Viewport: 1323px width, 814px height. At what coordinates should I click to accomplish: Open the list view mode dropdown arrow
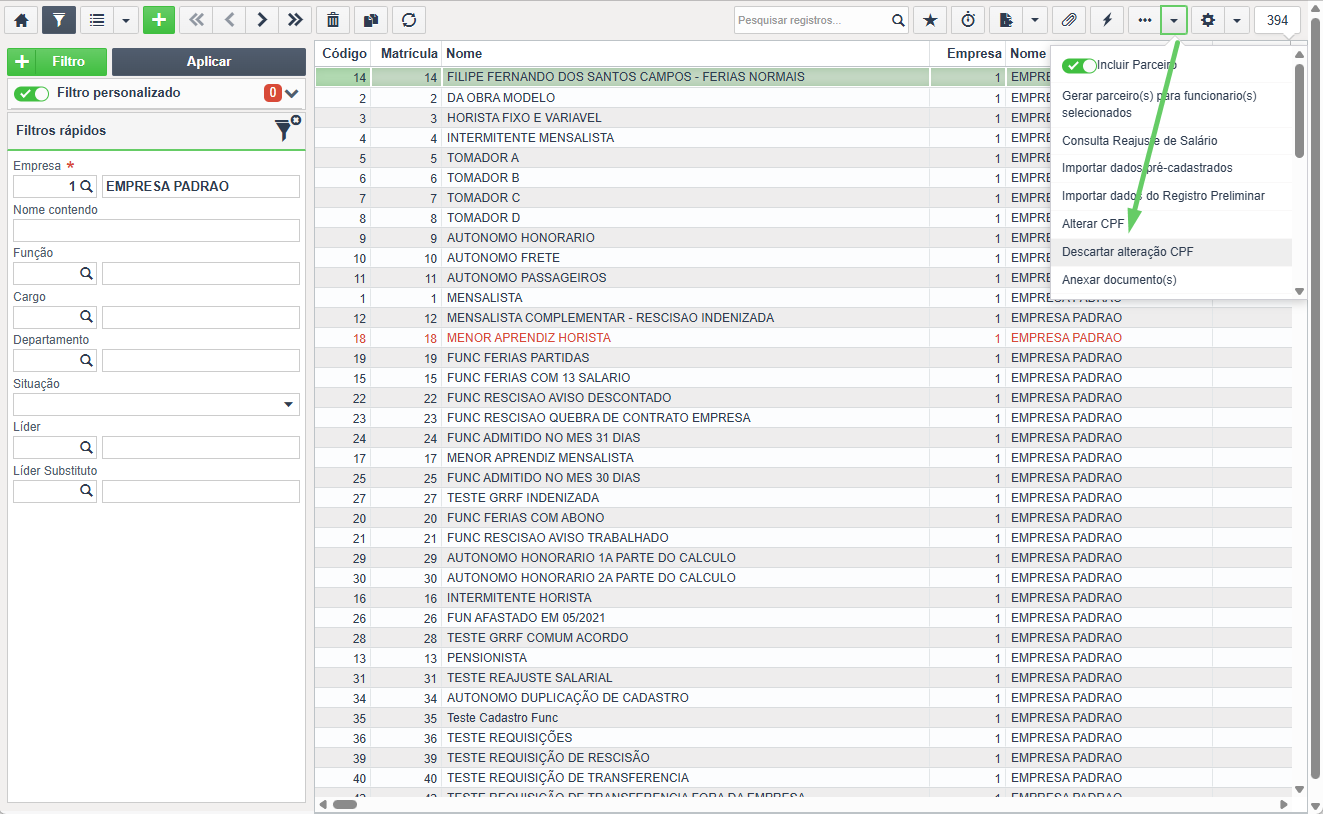coord(126,20)
